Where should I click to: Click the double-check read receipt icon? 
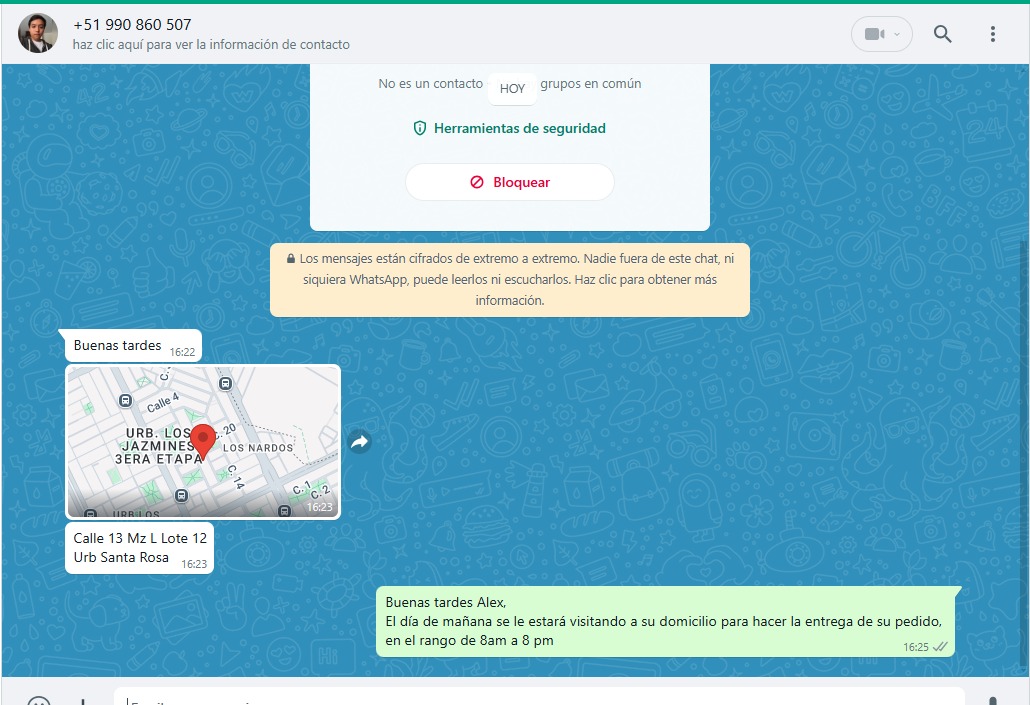(940, 647)
